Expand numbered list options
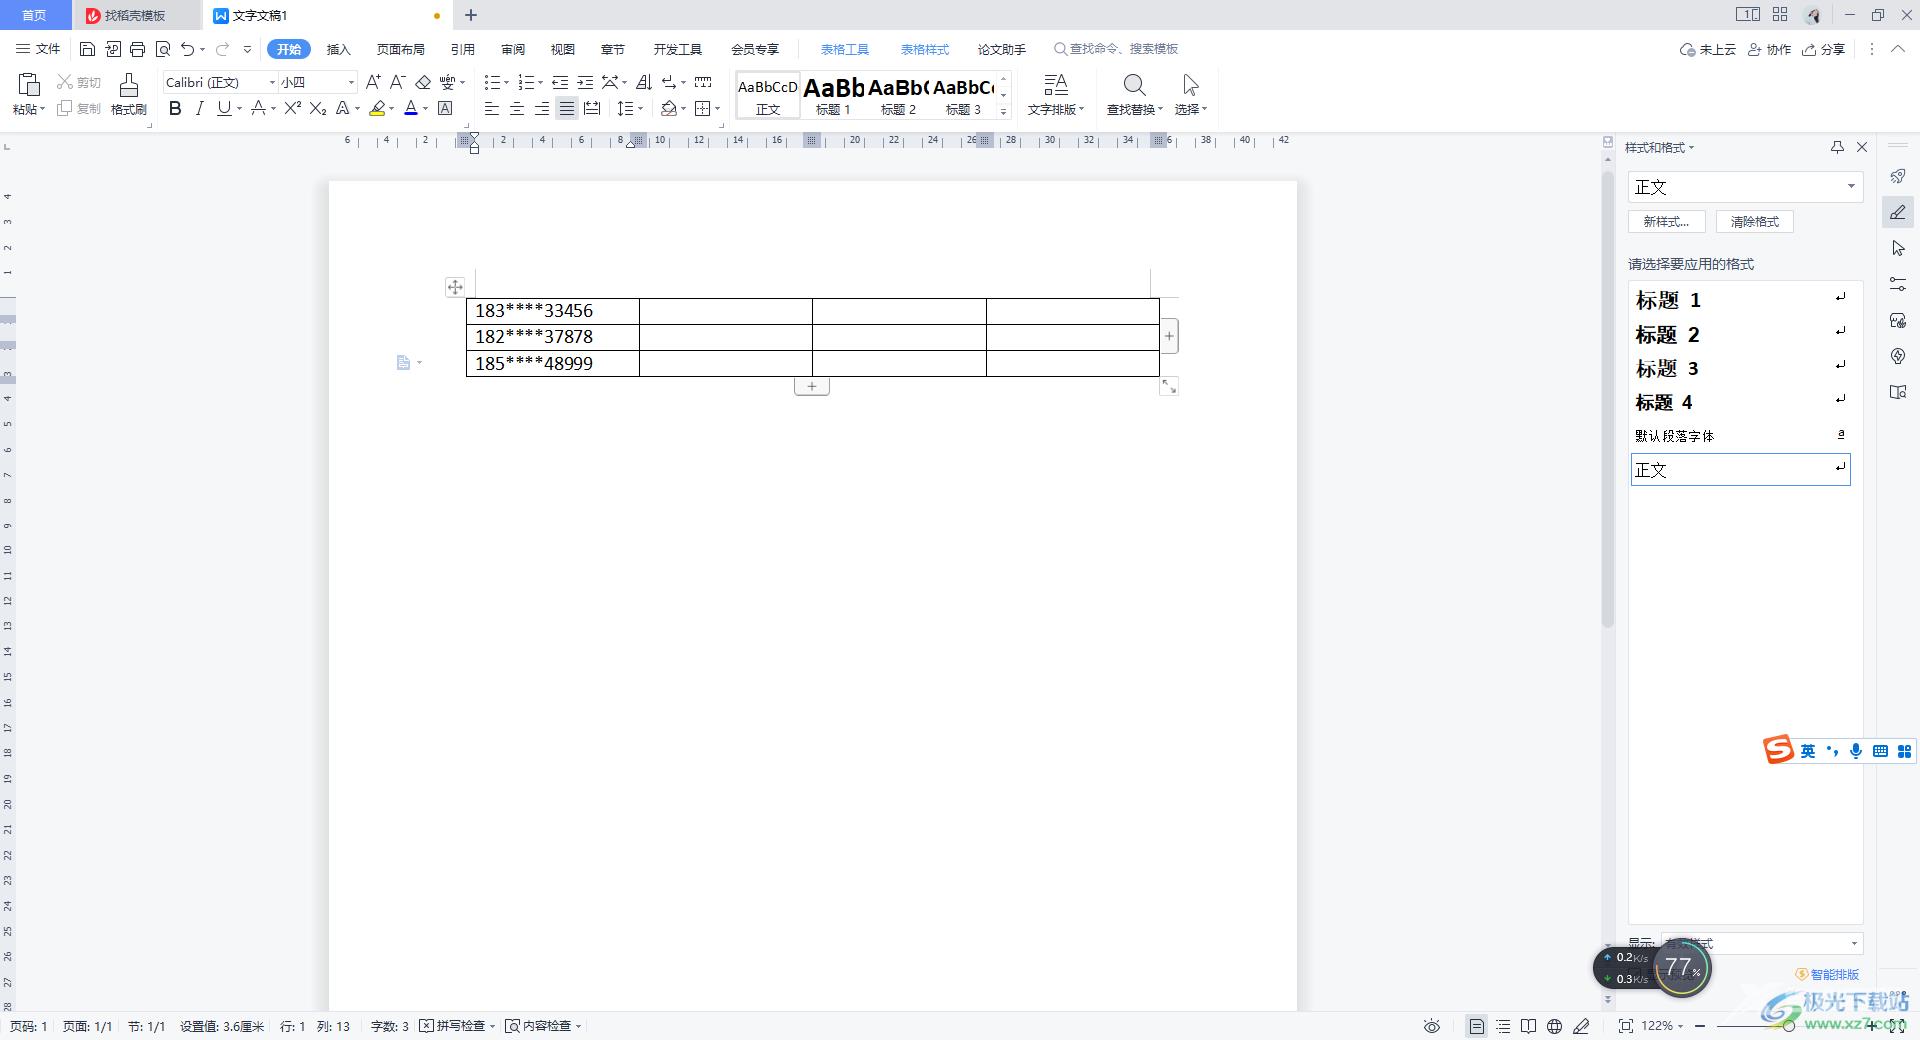 (x=541, y=83)
